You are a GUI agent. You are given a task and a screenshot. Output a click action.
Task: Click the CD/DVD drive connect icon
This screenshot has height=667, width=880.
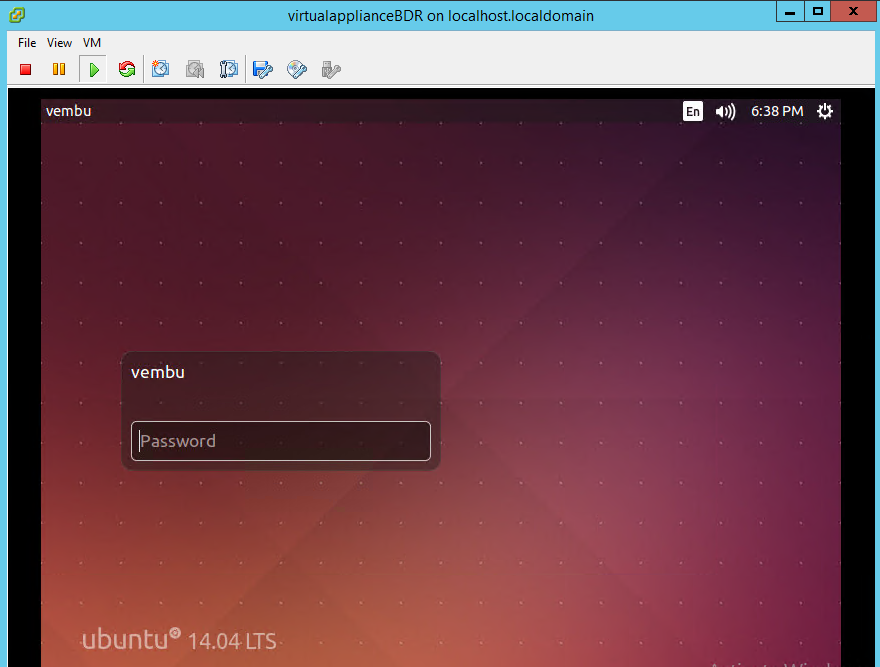297,69
